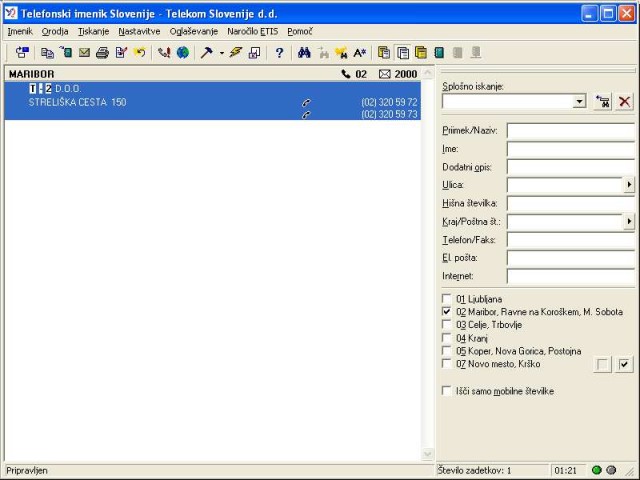Expand the Kraj/Poštna št. field arrow button
The image size is (640, 480).
[629, 221]
